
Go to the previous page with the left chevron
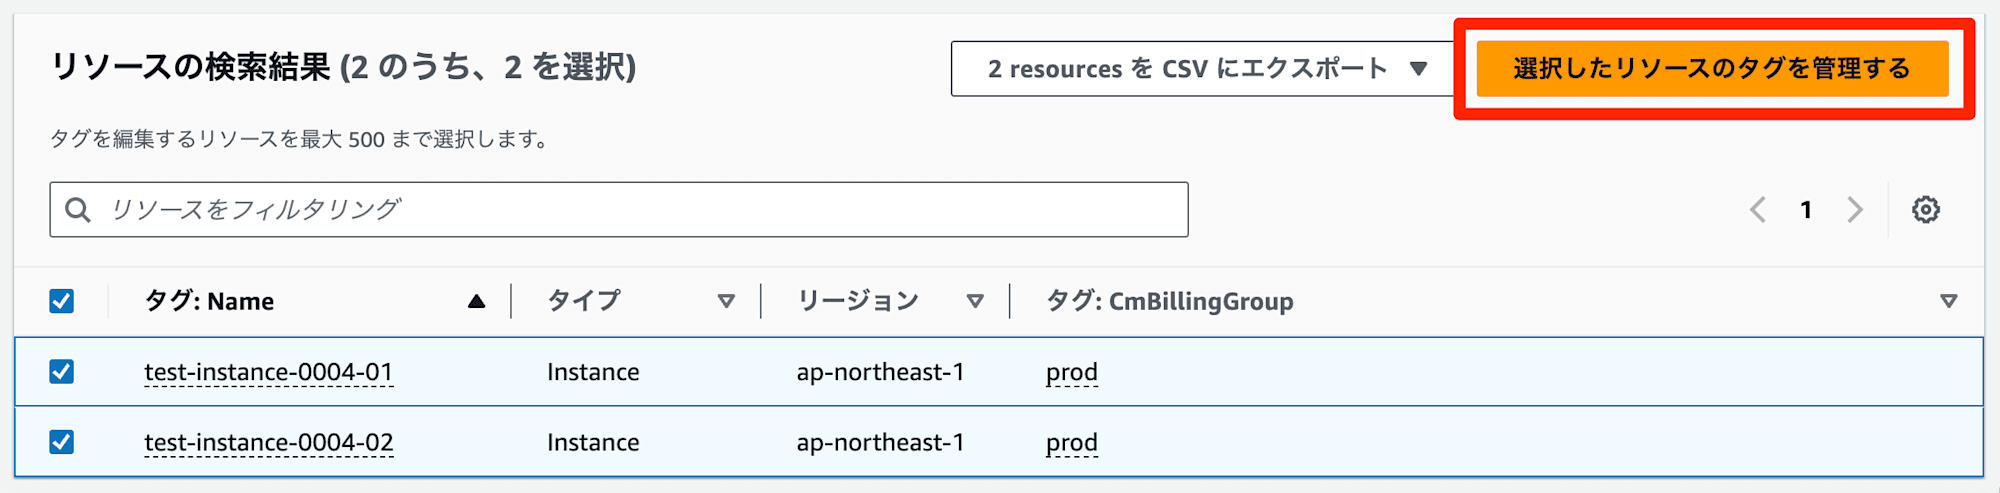click(x=1758, y=210)
